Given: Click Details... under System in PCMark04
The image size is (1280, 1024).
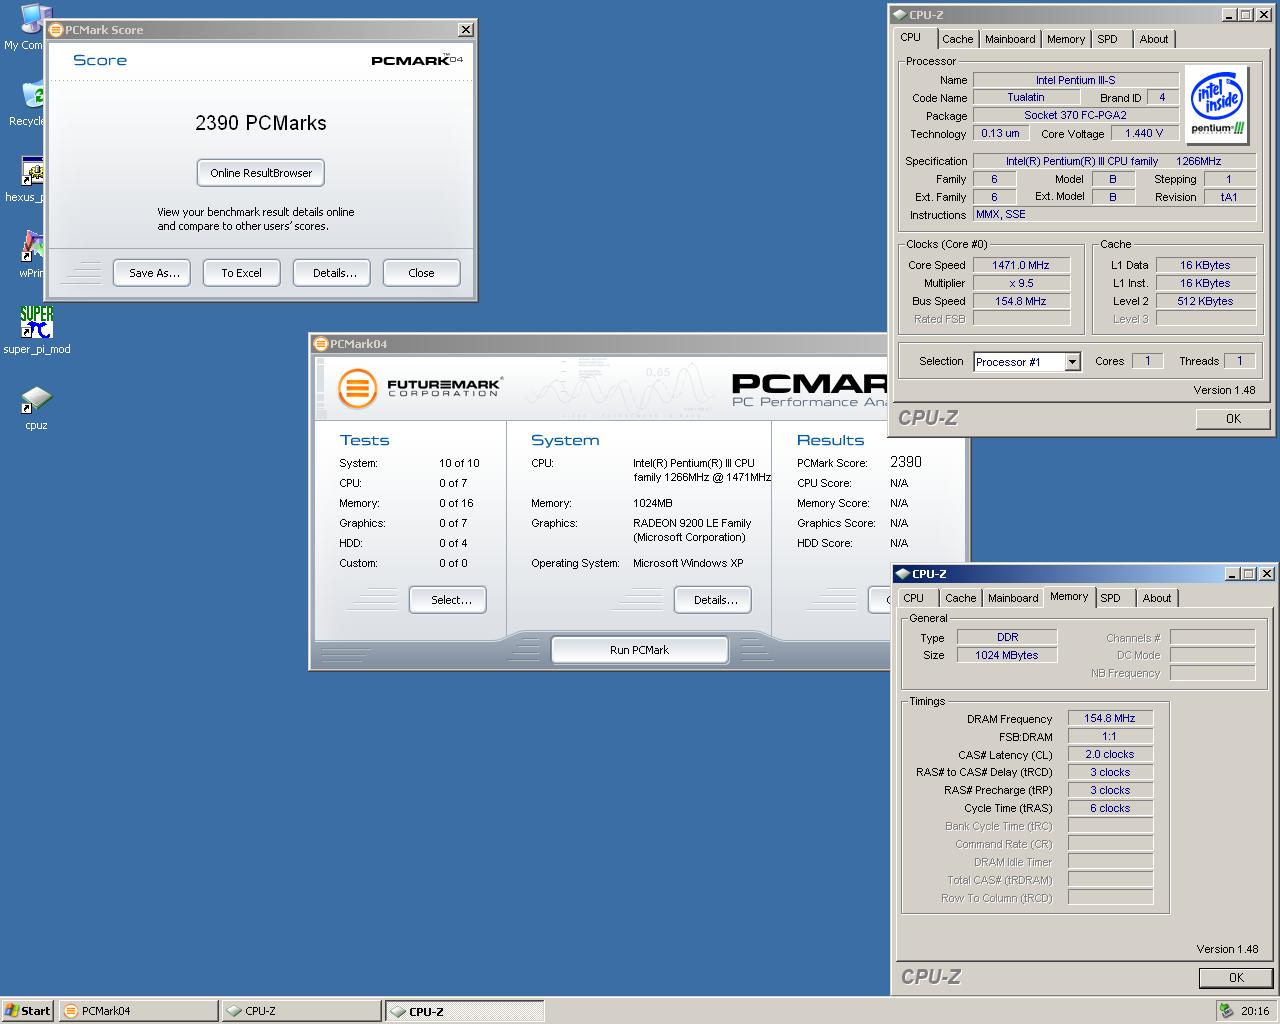Looking at the screenshot, I should pyautogui.click(x=715, y=600).
